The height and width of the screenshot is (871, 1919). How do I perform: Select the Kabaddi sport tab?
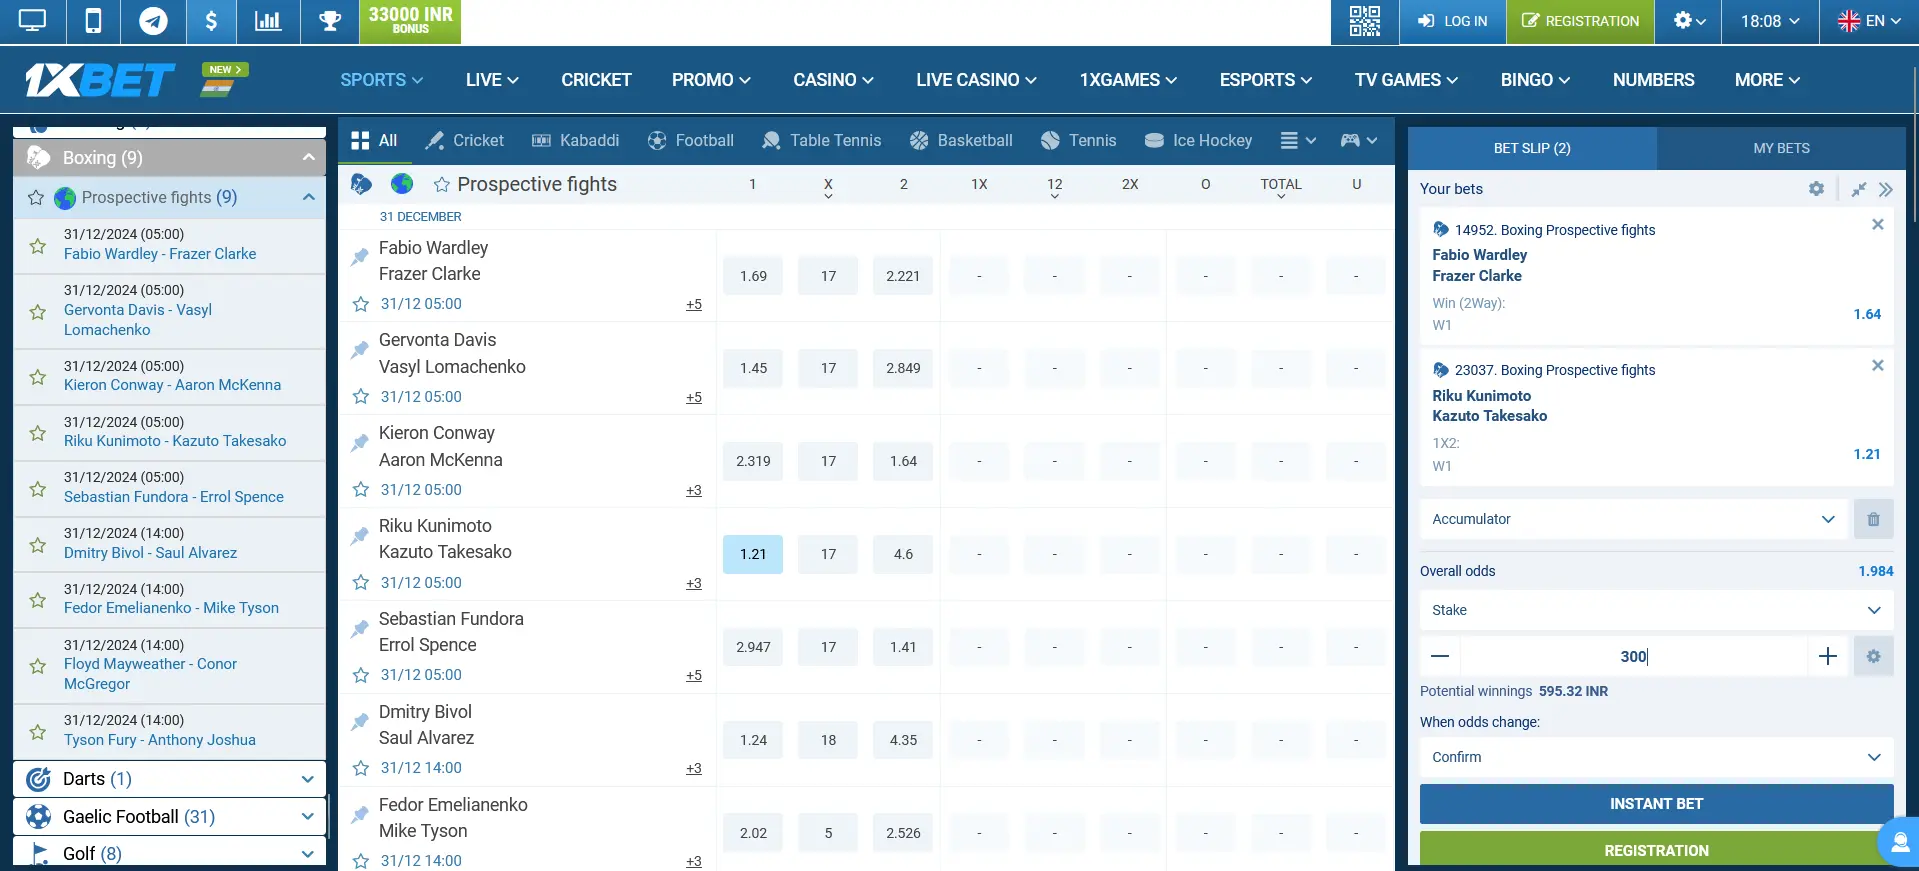pyautogui.click(x=575, y=141)
